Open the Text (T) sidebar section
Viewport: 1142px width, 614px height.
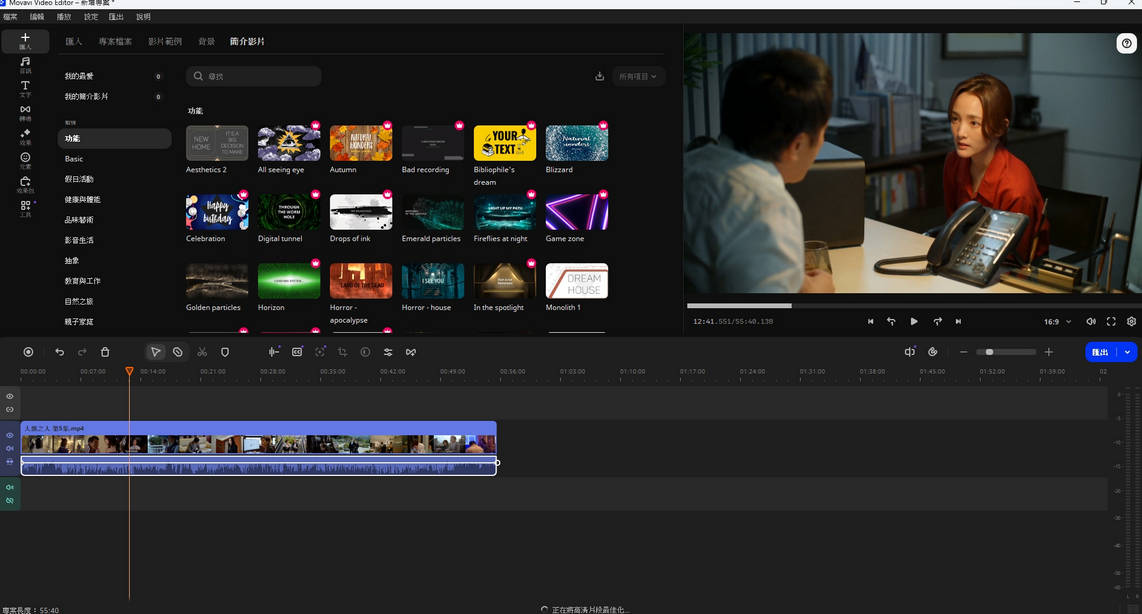click(25, 89)
